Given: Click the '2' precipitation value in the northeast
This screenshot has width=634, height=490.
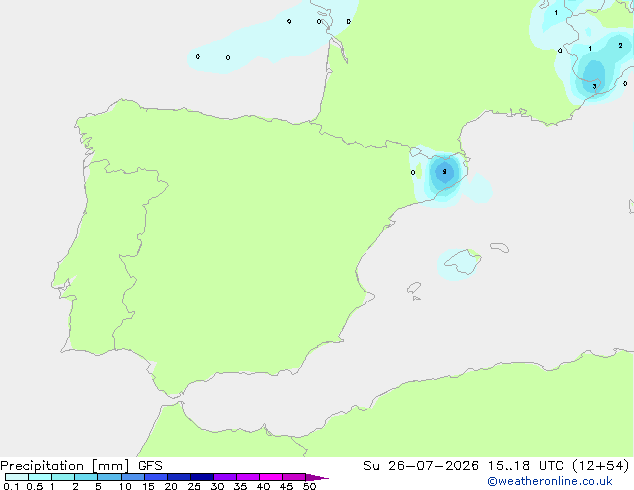Looking at the screenshot, I should [620, 46].
